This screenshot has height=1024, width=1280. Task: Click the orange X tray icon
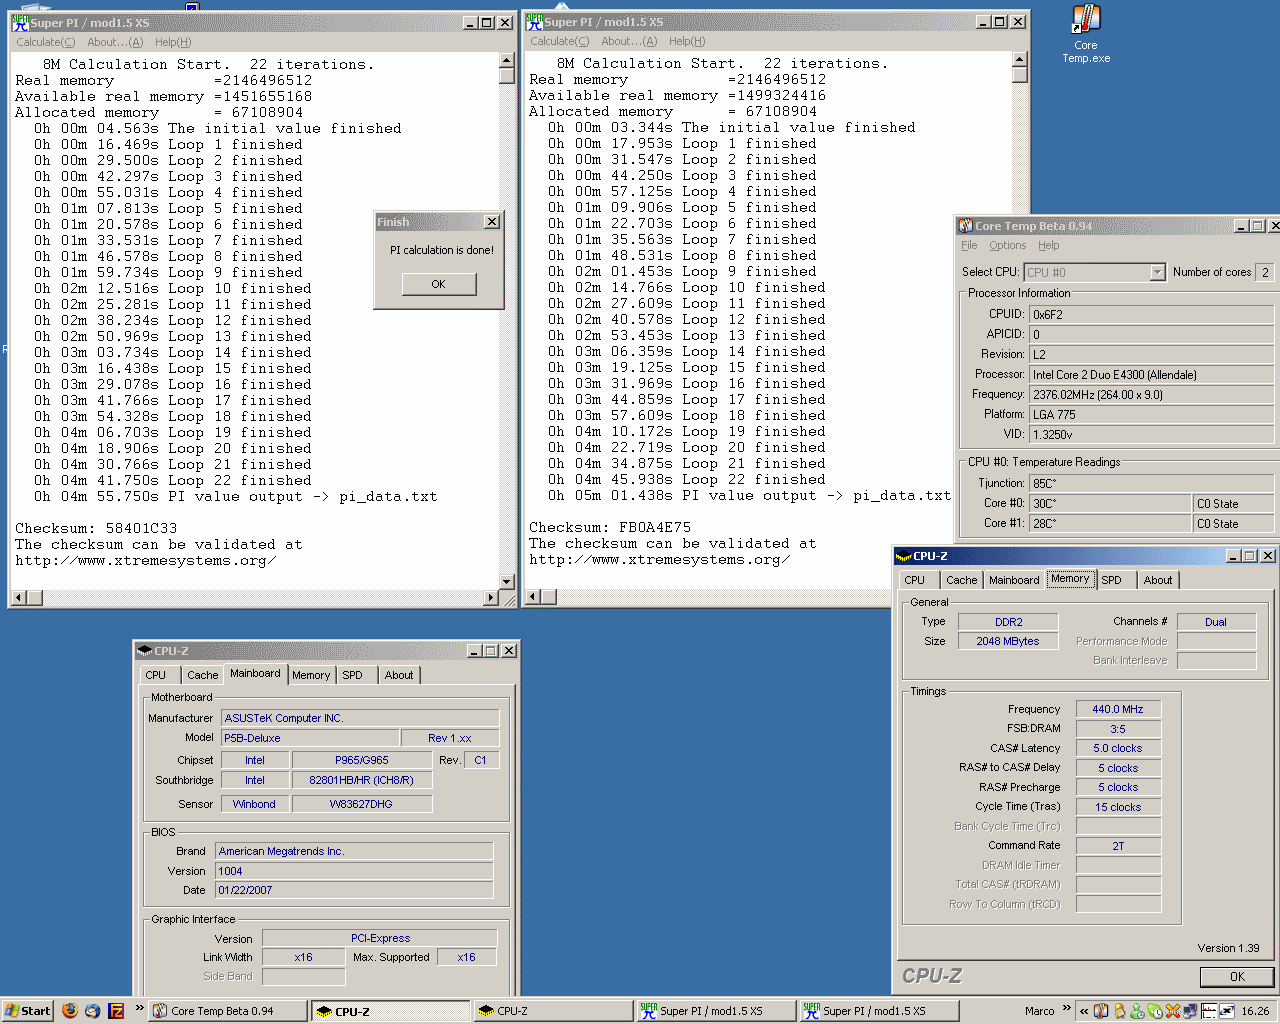pyautogui.click(x=1173, y=1011)
